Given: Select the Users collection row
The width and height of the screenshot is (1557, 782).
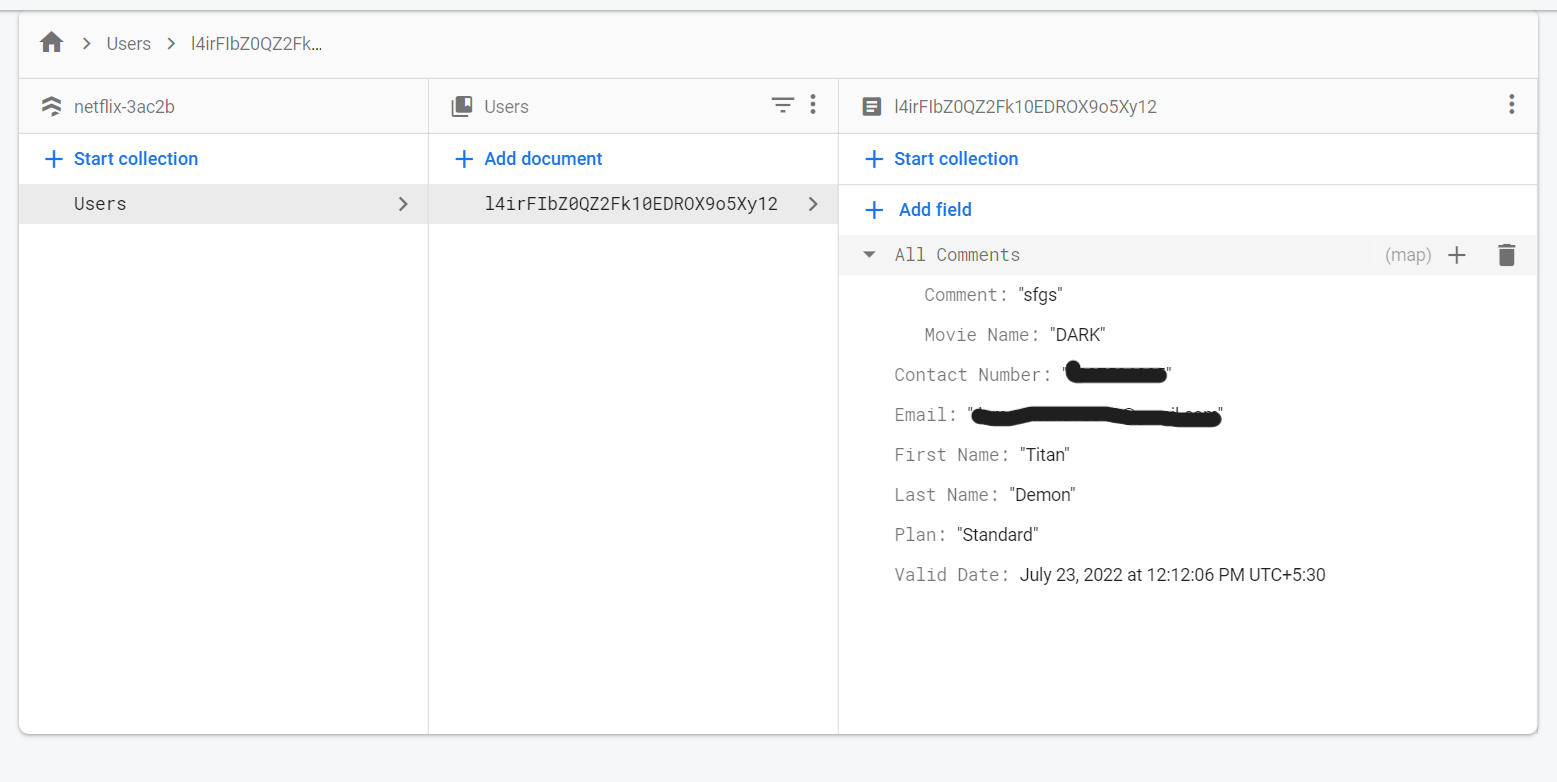Looking at the screenshot, I should [x=223, y=204].
